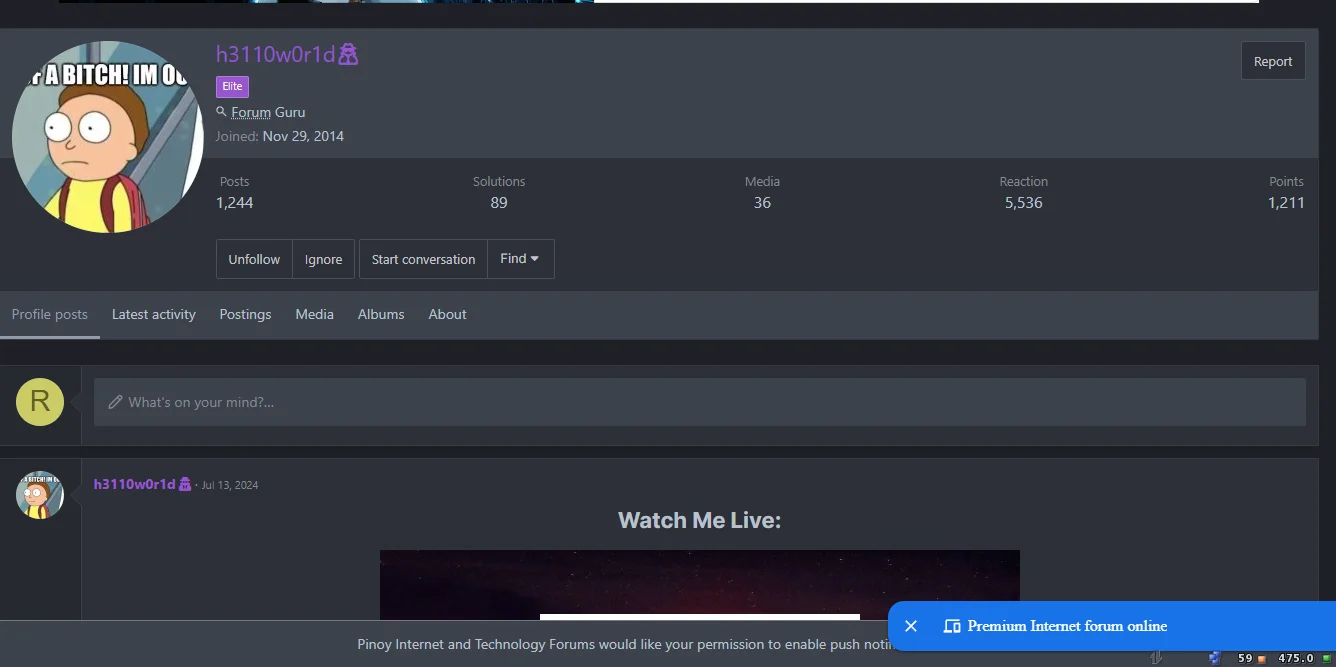Viewport: 1336px width, 667px height.
Task: Click the Jul 13, 2024 post date
Action: coord(230,485)
